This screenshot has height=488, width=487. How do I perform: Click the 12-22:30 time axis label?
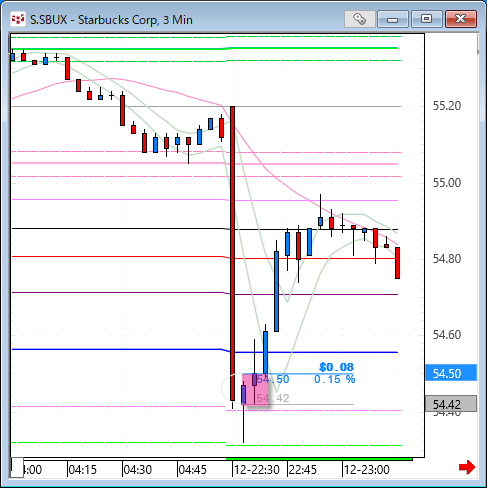point(257,470)
